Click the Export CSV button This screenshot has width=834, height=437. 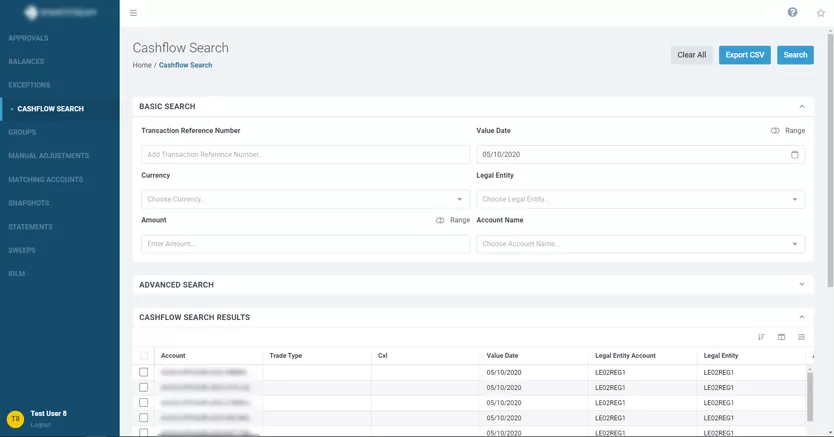(x=744, y=55)
